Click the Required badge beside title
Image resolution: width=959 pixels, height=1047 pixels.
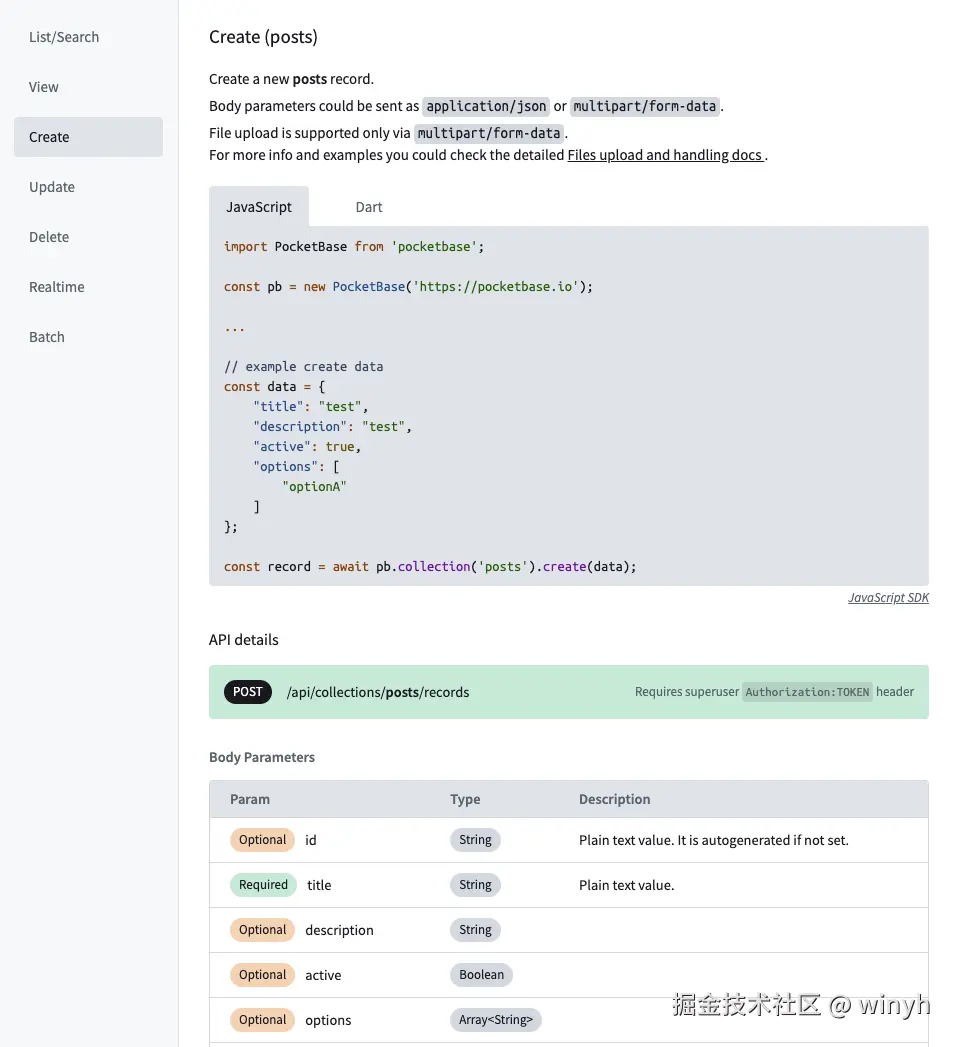coord(263,885)
